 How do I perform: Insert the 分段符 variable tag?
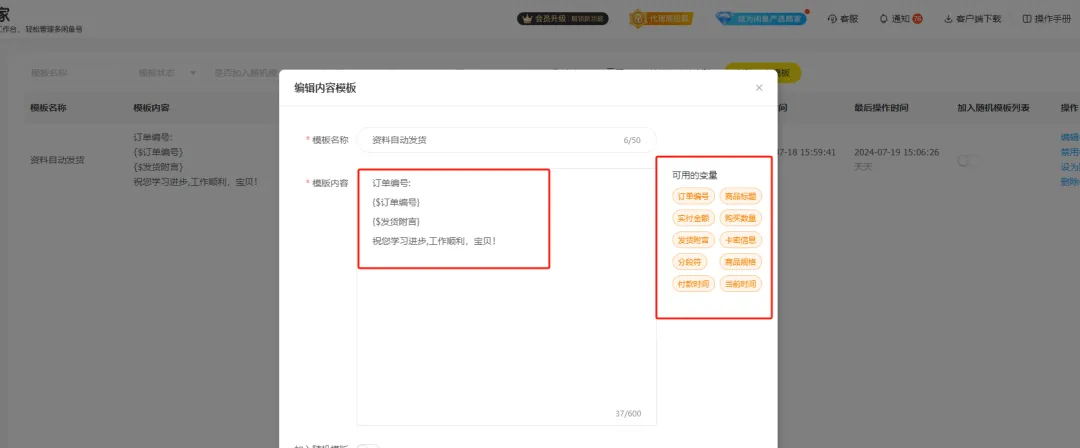(689, 263)
